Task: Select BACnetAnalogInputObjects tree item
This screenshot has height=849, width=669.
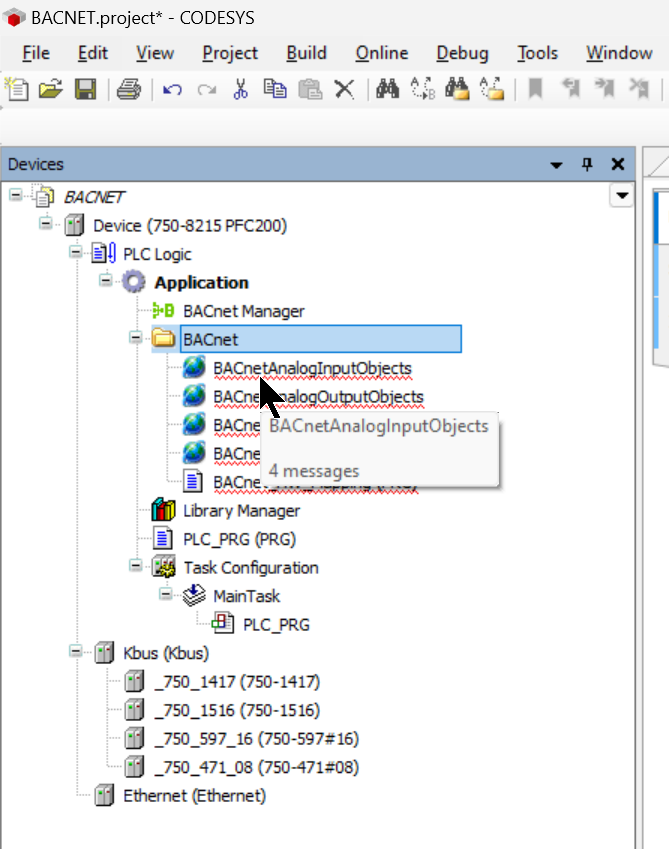Action: pyautogui.click(x=312, y=368)
